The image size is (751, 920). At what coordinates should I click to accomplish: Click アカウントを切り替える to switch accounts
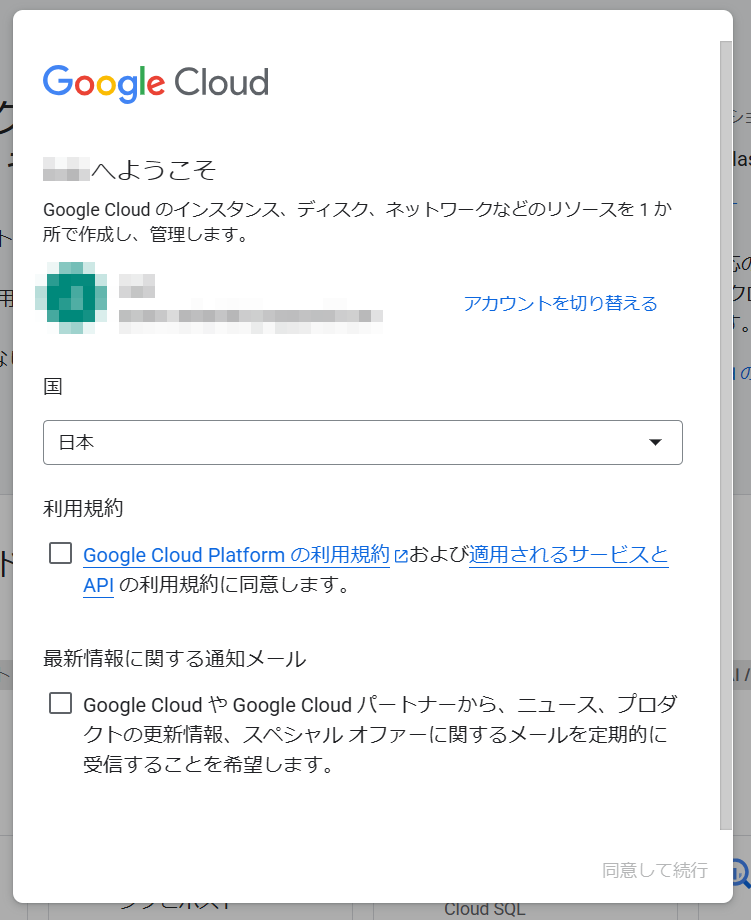(x=560, y=303)
